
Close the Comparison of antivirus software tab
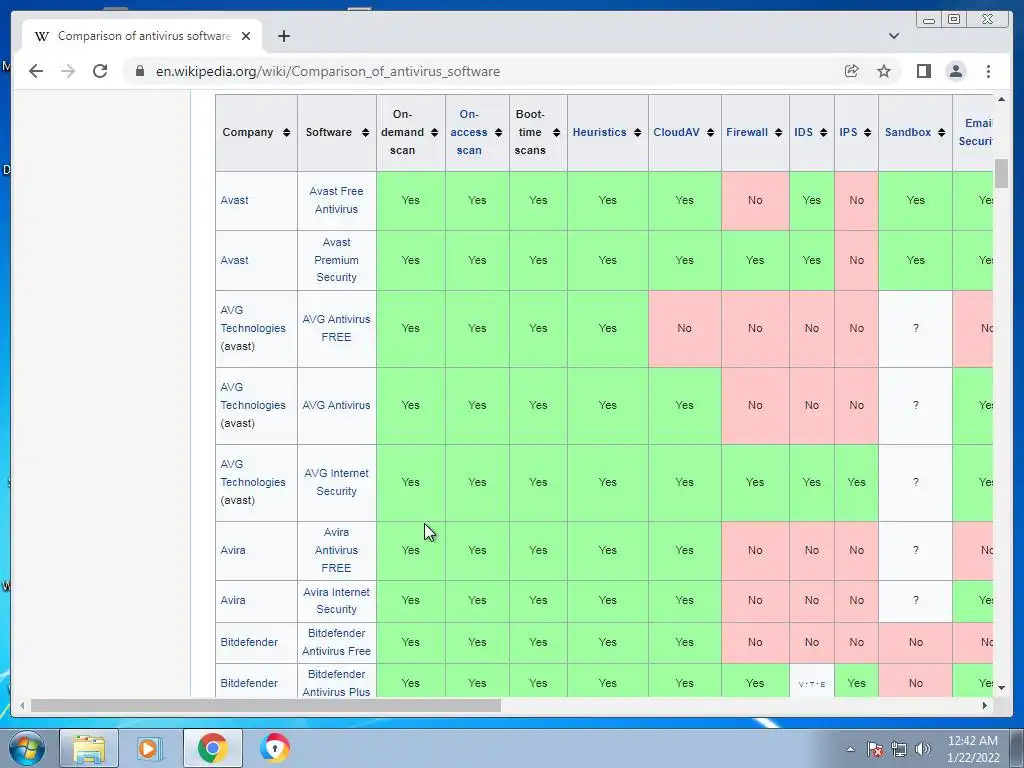point(246,36)
